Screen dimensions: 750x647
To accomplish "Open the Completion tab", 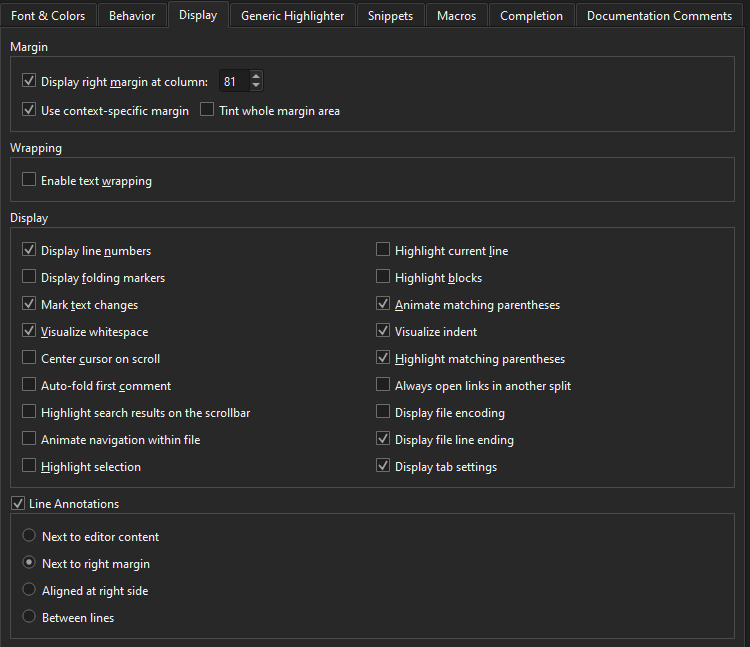I will tap(531, 16).
